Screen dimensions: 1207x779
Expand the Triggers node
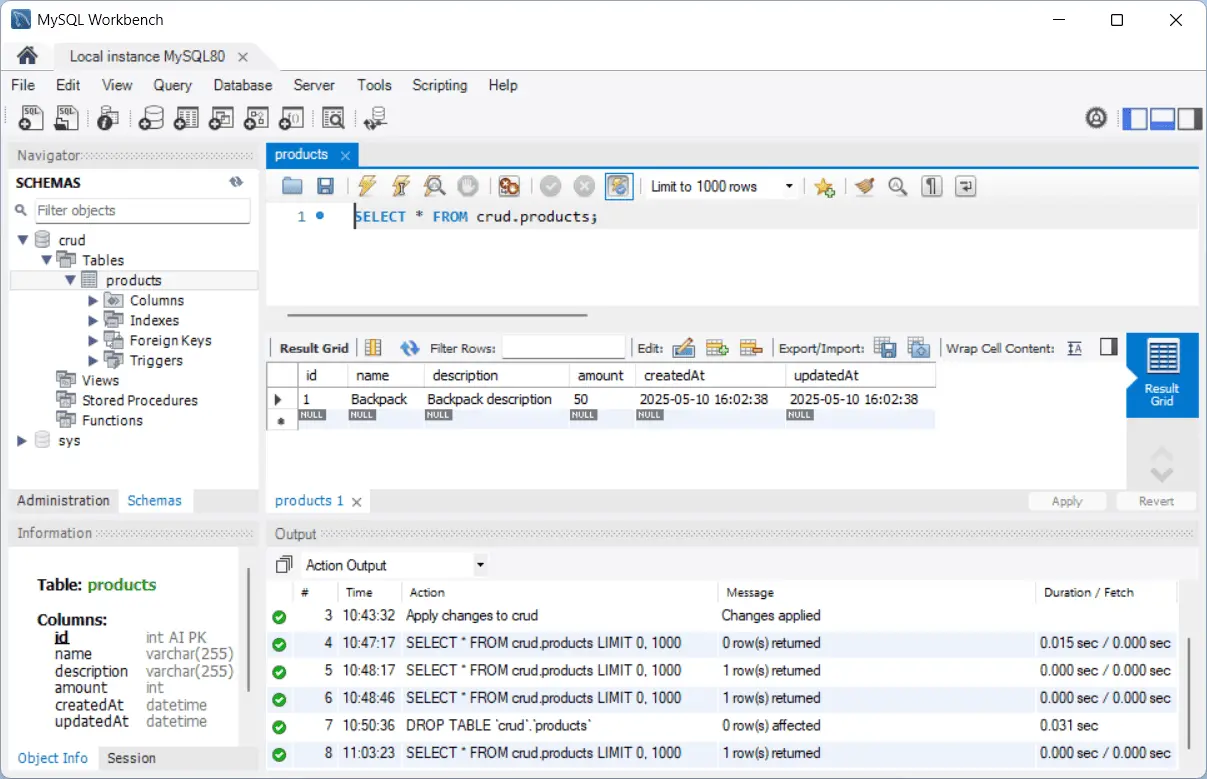click(93, 360)
